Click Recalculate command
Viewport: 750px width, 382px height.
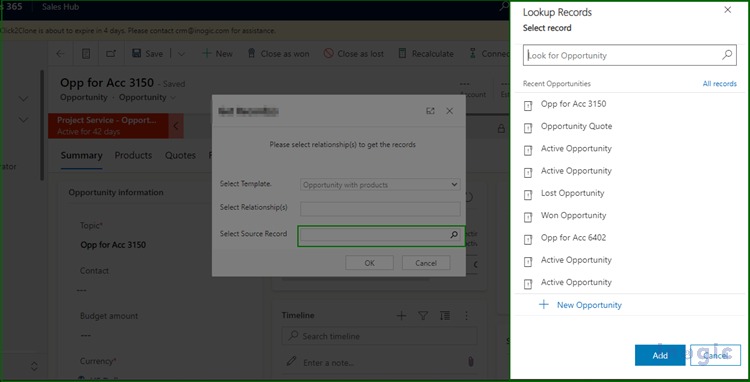(x=426, y=54)
